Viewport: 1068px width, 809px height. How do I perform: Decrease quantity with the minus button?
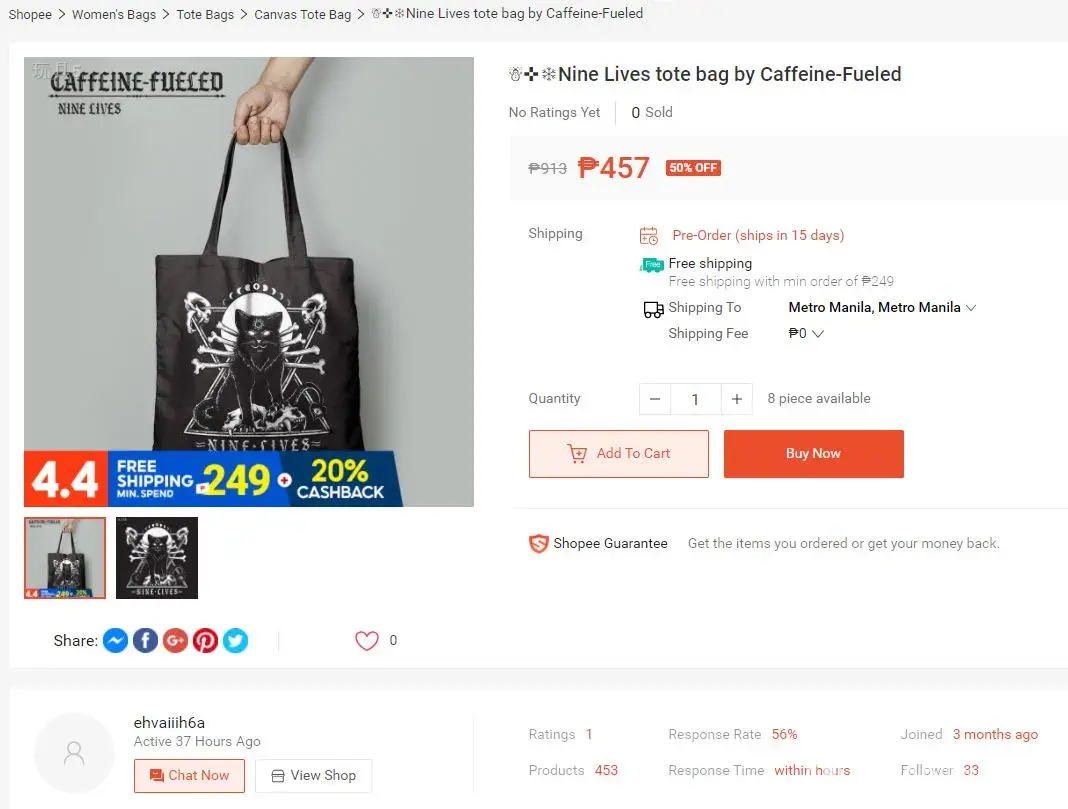click(655, 399)
